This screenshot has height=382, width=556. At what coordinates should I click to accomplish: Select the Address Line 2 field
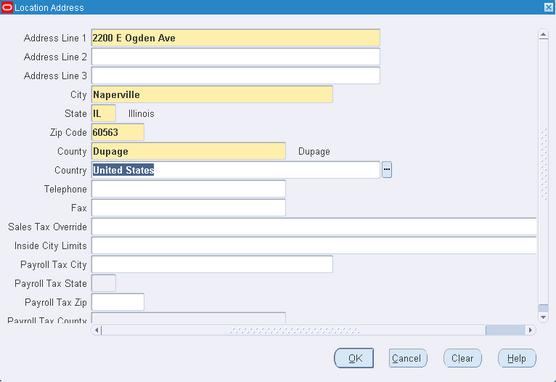(x=236, y=57)
